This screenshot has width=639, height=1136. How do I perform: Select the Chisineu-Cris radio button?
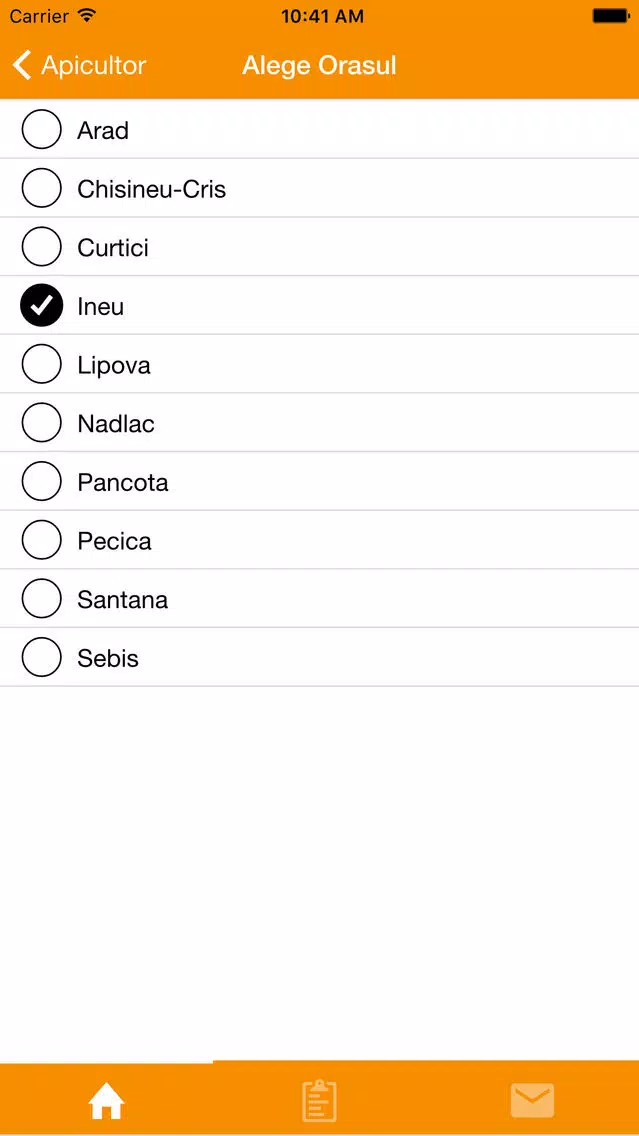(x=41, y=188)
